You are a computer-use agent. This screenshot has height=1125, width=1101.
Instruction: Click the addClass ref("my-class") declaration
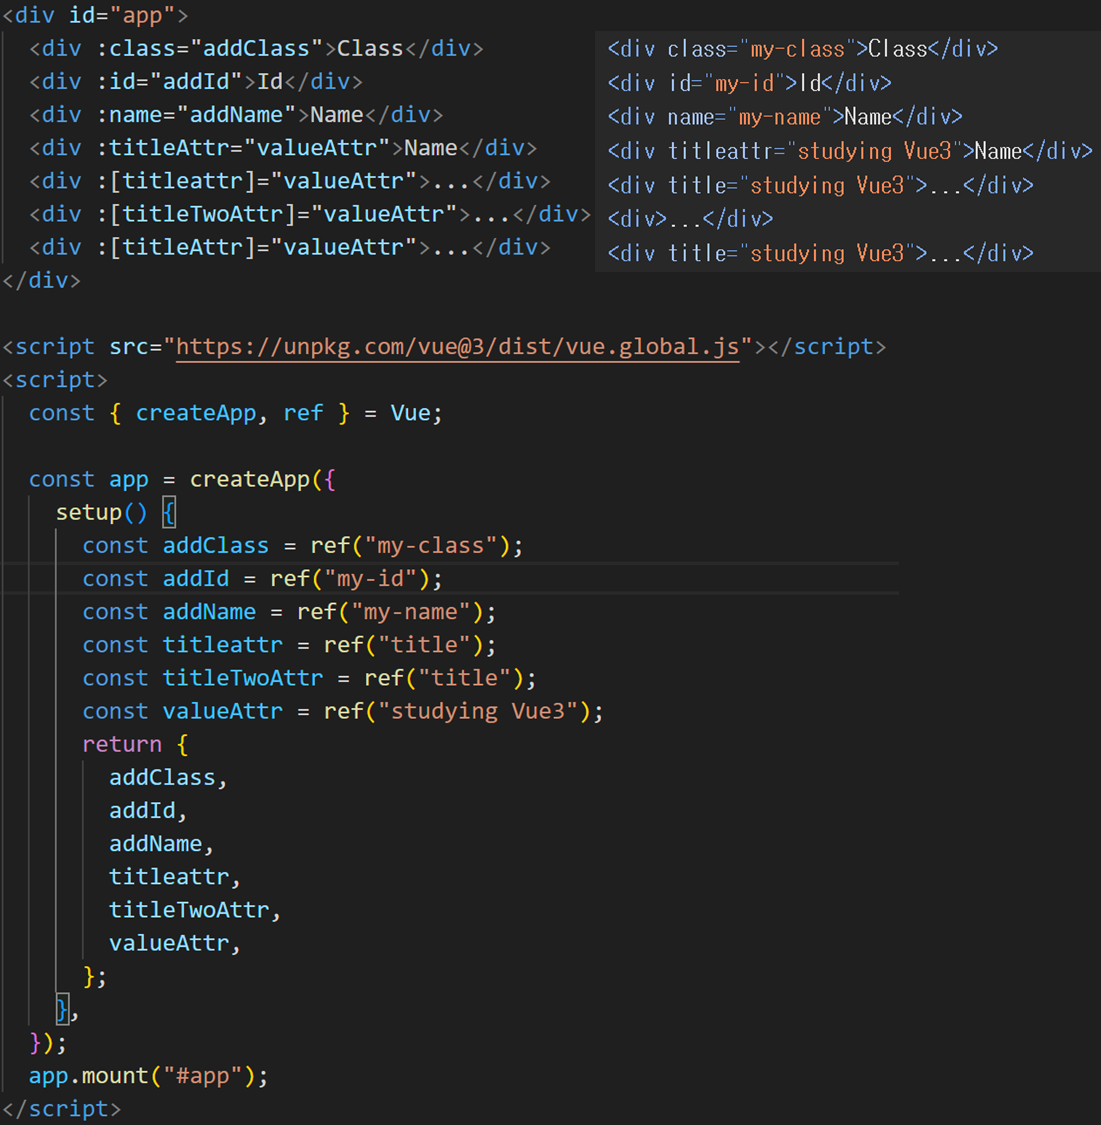(303, 546)
